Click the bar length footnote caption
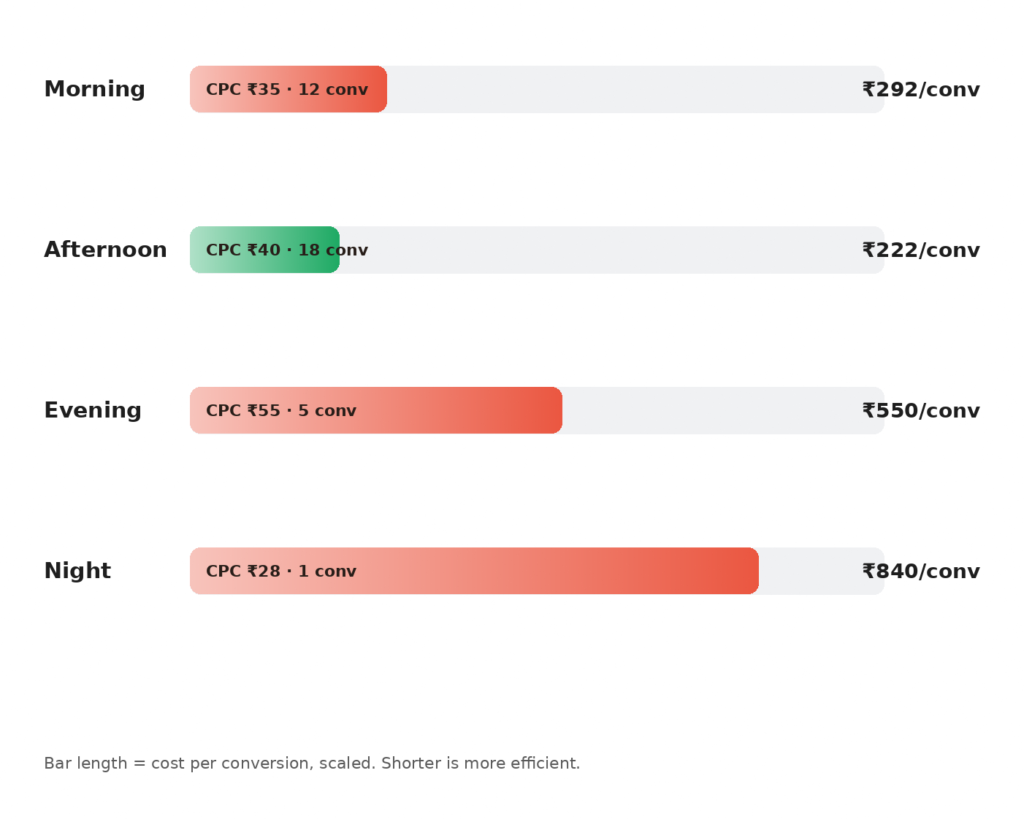Viewport: 1024px width, 819px height. [x=312, y=763]
